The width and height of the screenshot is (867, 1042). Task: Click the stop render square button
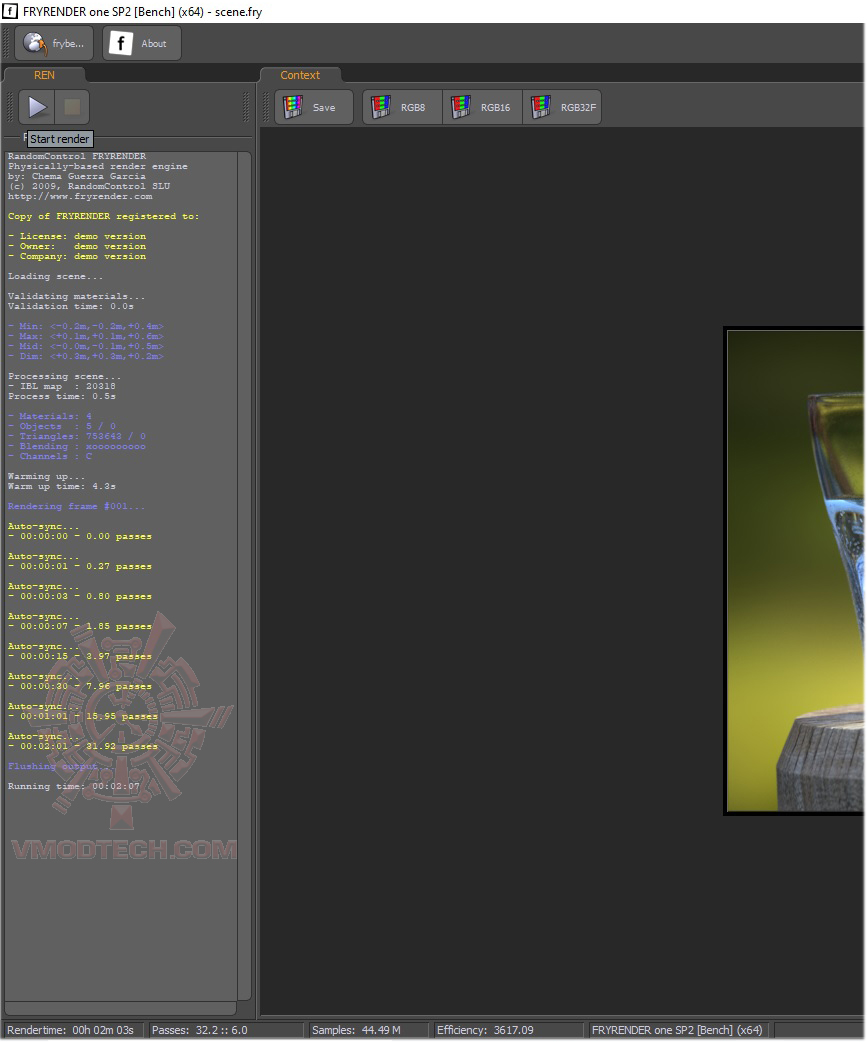[x=72, y=107]
